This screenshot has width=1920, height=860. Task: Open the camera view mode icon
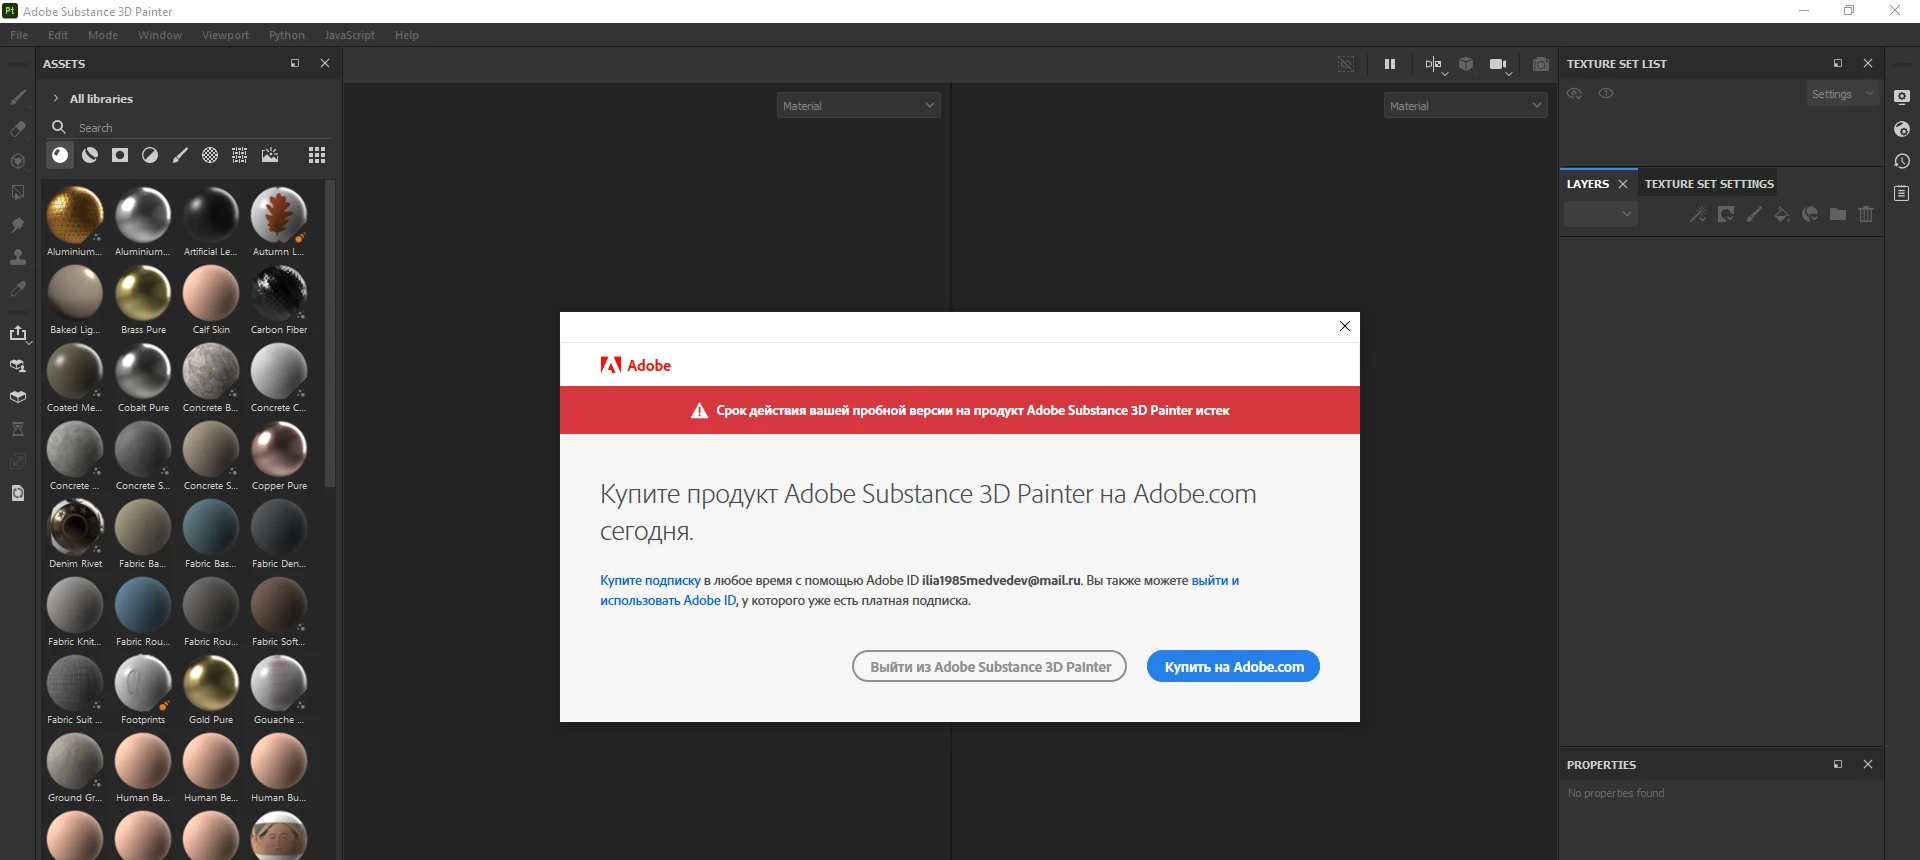click(x=1497, y=64)
